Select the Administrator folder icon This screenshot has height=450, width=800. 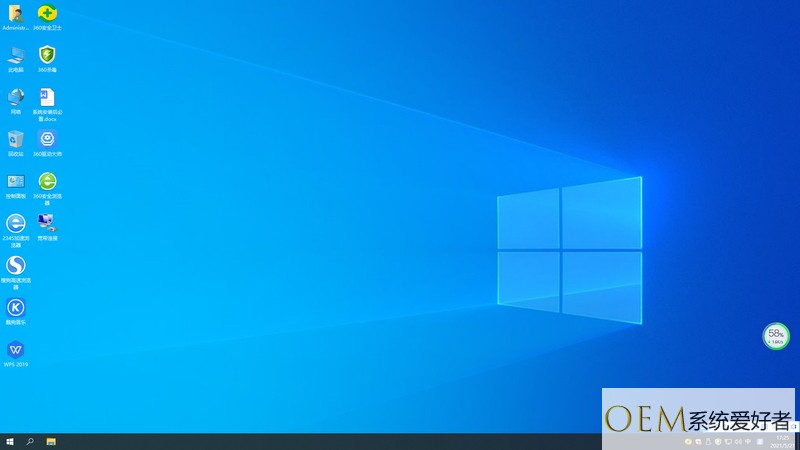click(16, 17)
